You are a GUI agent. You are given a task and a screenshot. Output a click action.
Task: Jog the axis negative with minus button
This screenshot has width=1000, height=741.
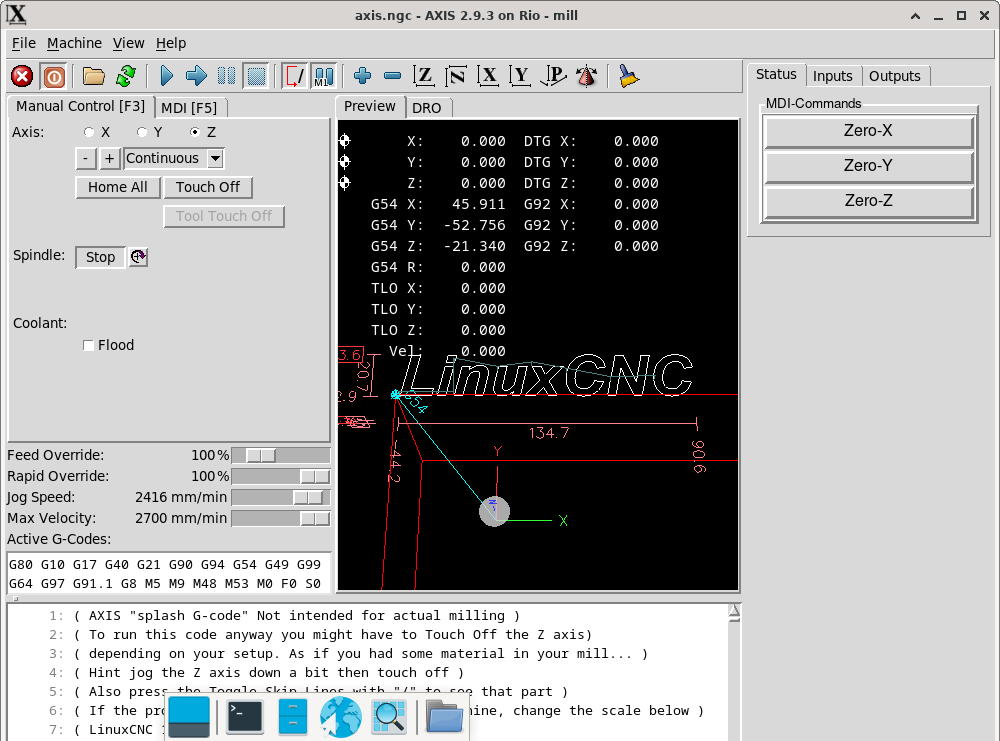point(85,158)
